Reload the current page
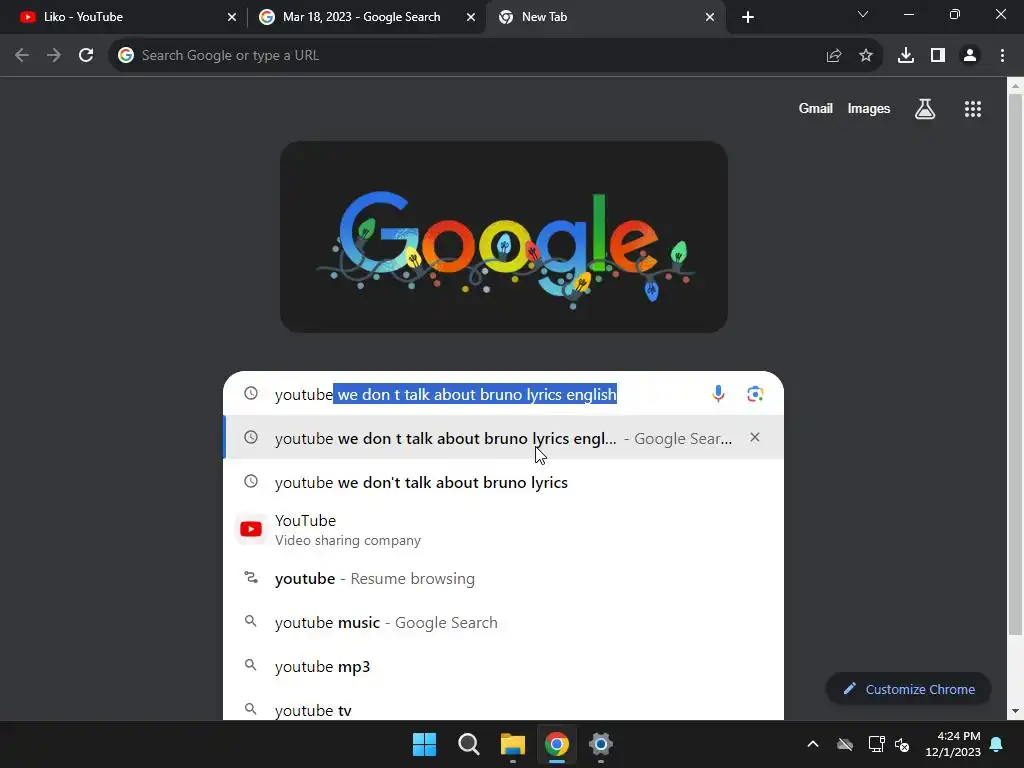 pos(86,56)
